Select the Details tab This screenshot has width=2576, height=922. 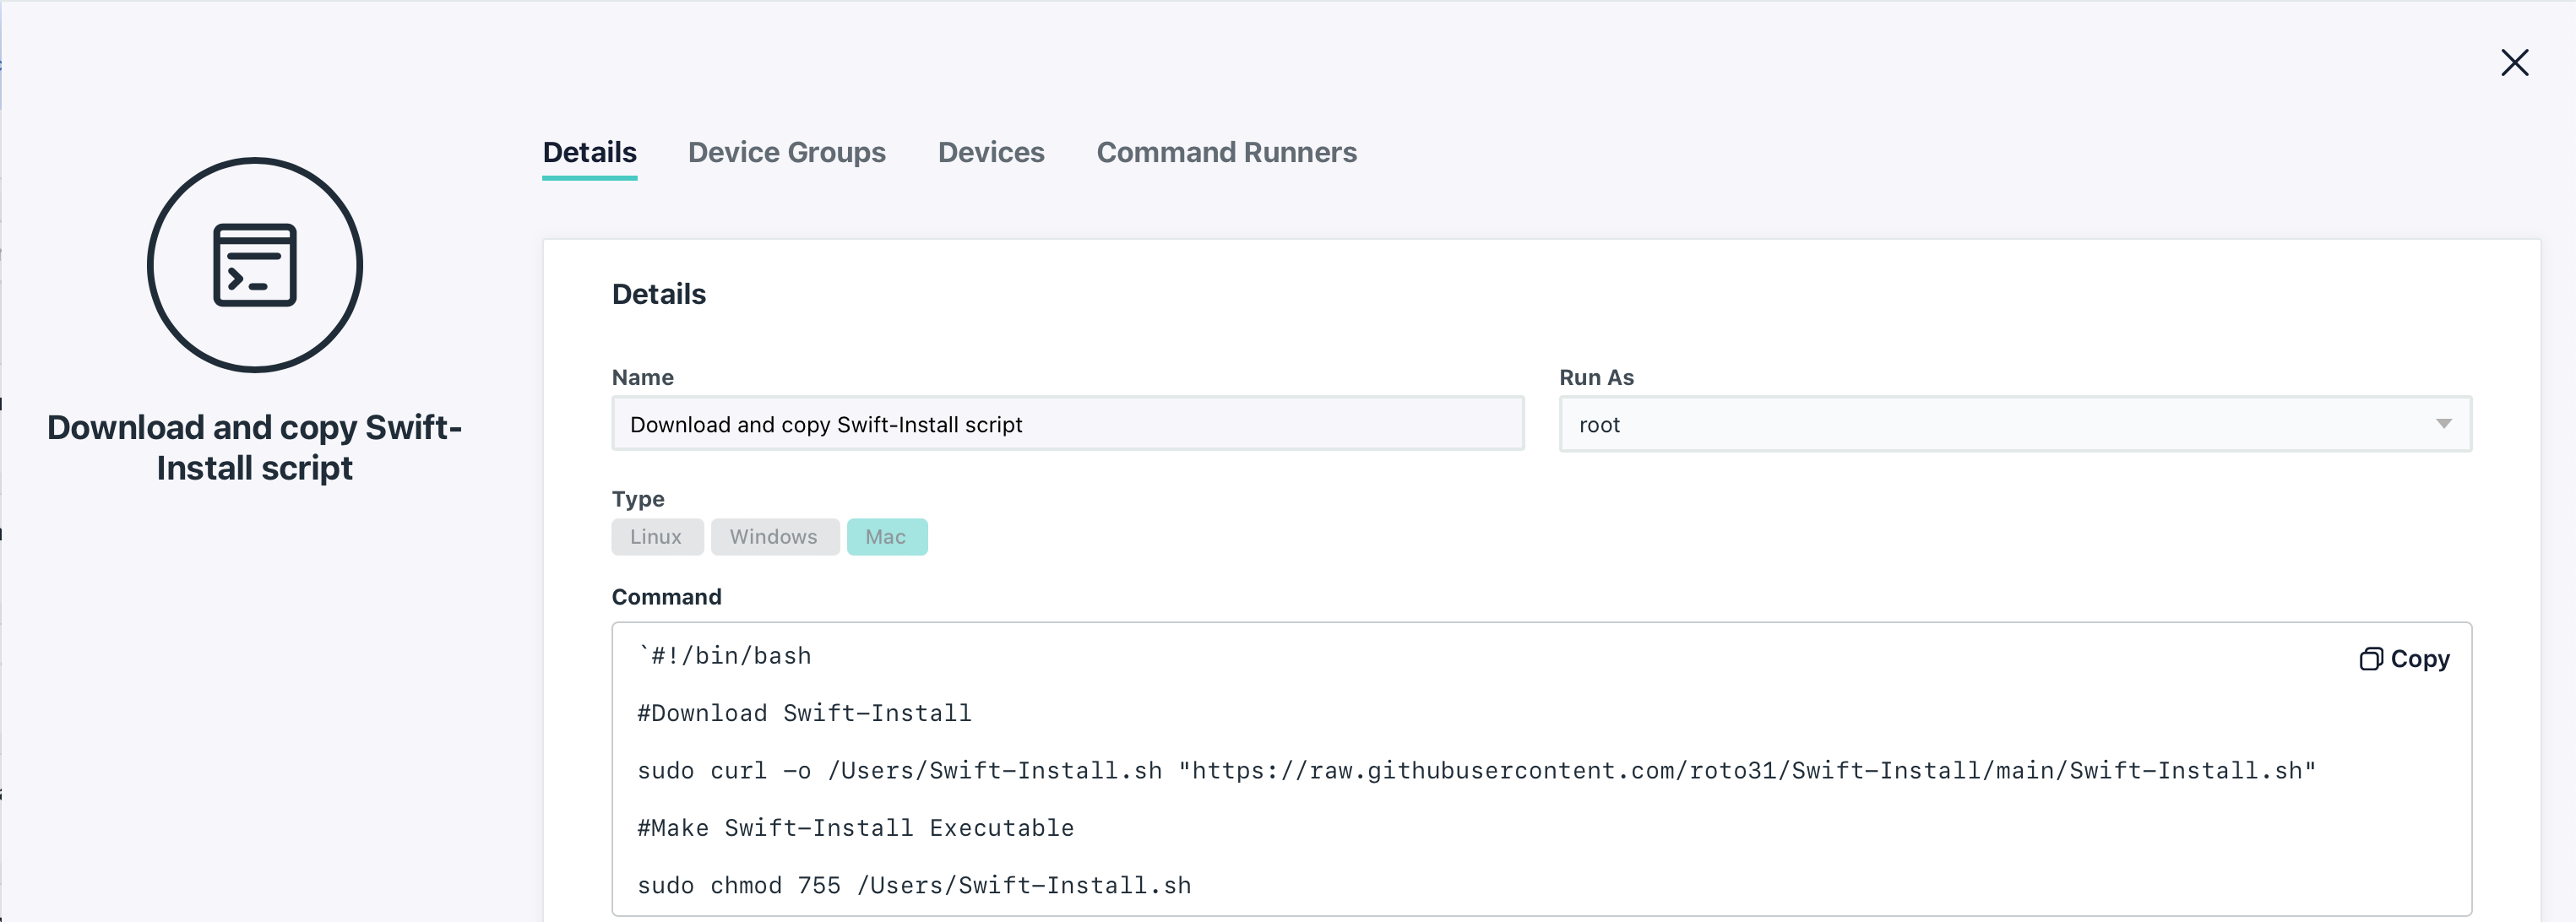(589, 152)
